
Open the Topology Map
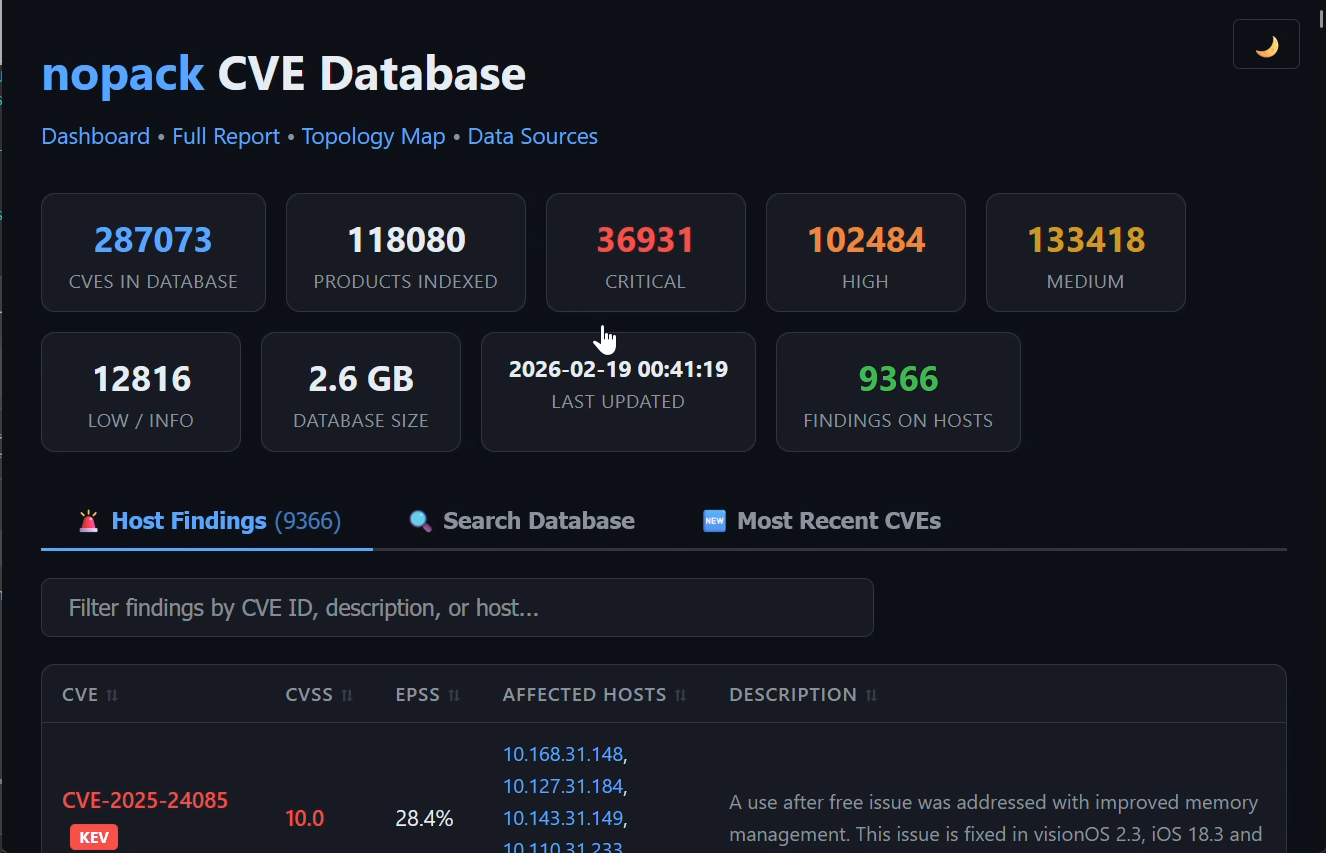tap(373, 136)
